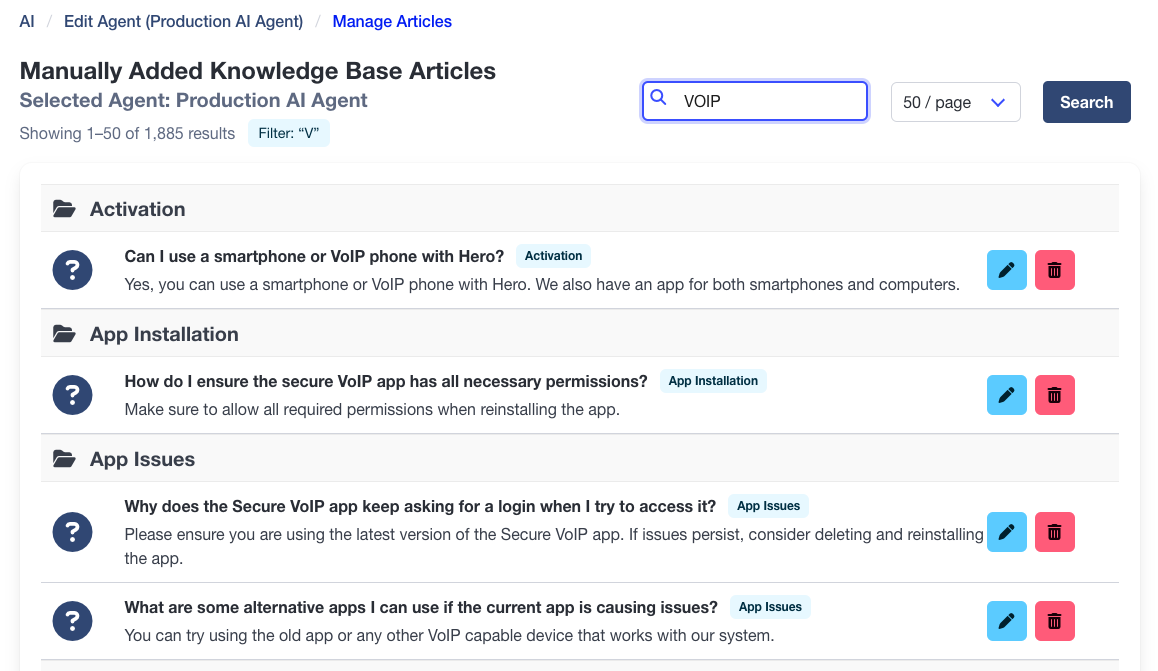This screenshot has height=671, width=1158.
Task: Open the 50 per page dropdown
Action: point(955,101)
